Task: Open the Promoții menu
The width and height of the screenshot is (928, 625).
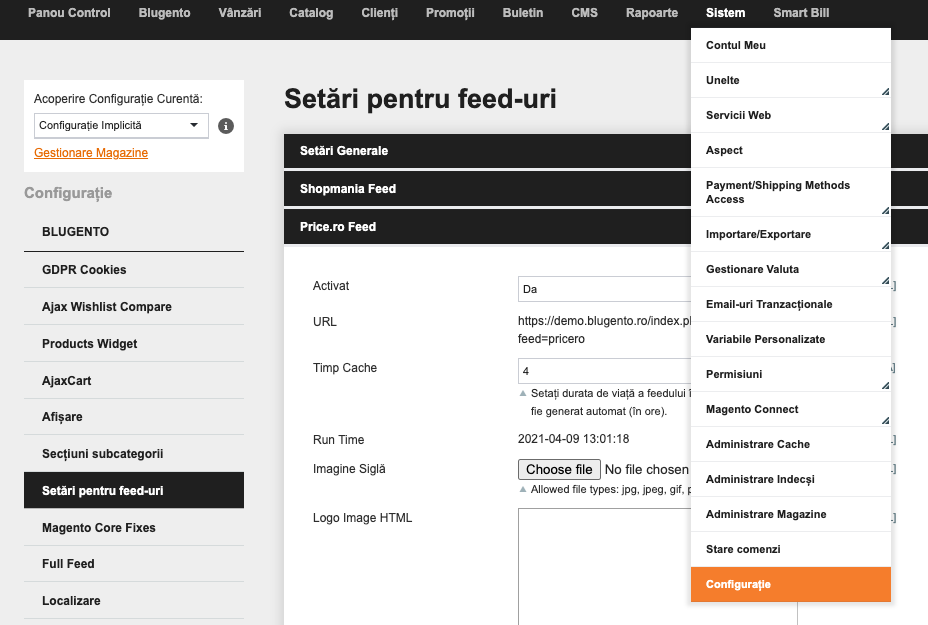Action: 450,13
